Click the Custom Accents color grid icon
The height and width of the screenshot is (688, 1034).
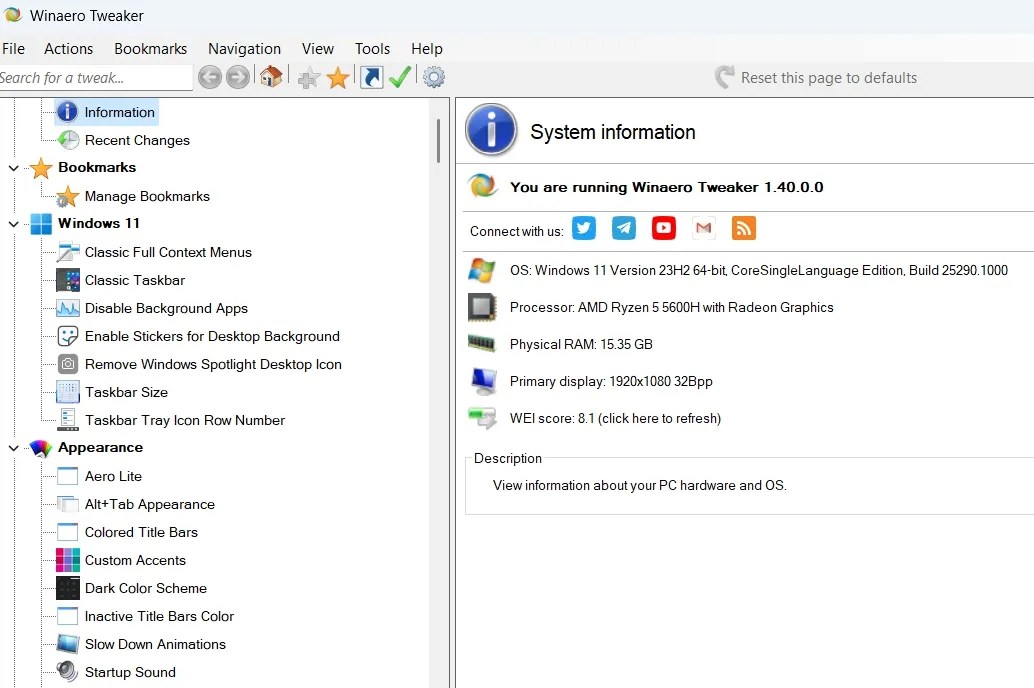pos(67,560)
